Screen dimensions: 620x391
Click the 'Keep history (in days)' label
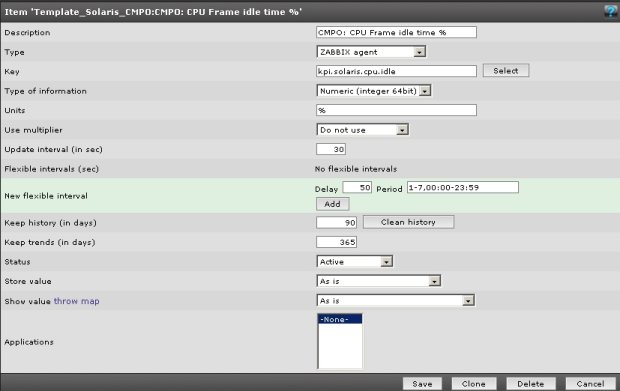pos(50,223)
